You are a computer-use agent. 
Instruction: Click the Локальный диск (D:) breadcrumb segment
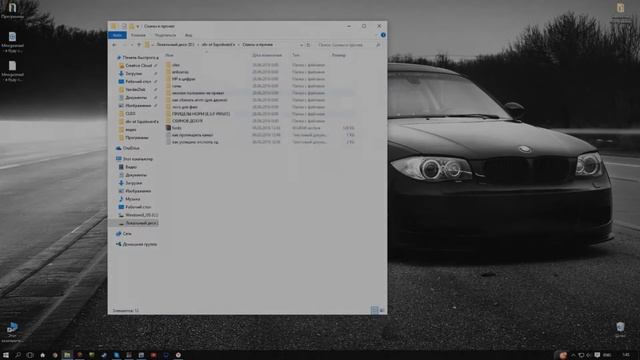click(176, 44)
